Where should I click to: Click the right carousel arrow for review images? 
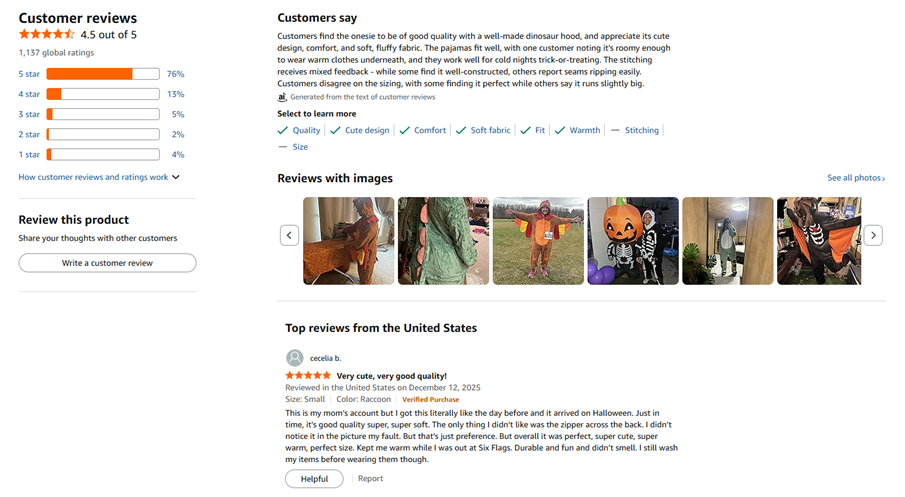click(873, 235)
